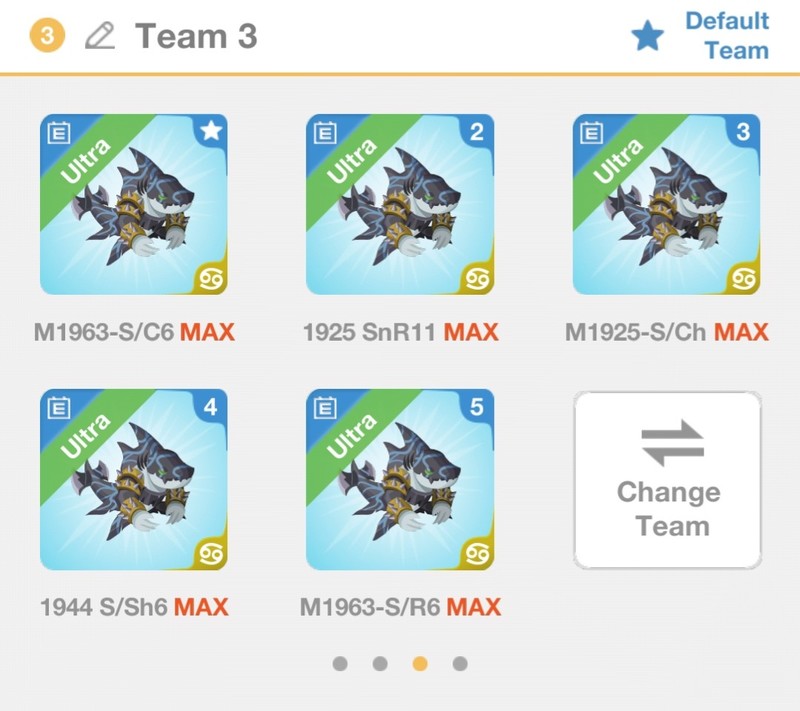Viewport: 800px width, 711px height.
Task: Select the second page indicator dot
Action: 380,664
